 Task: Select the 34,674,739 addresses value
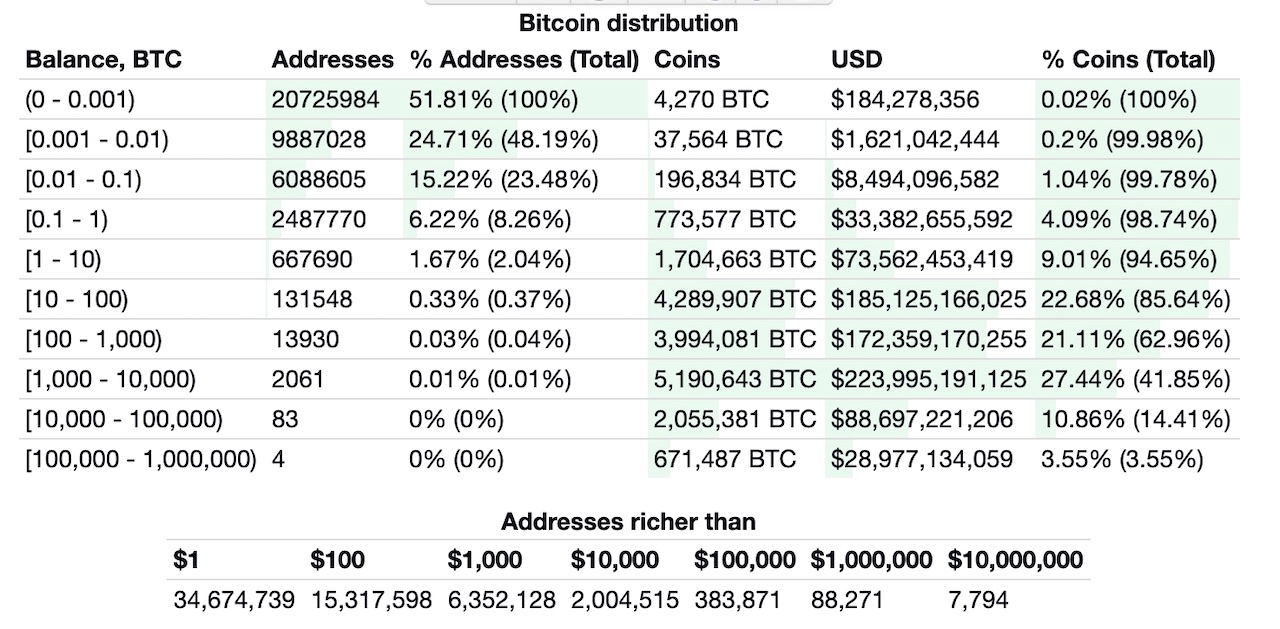(x=234, y=600)
